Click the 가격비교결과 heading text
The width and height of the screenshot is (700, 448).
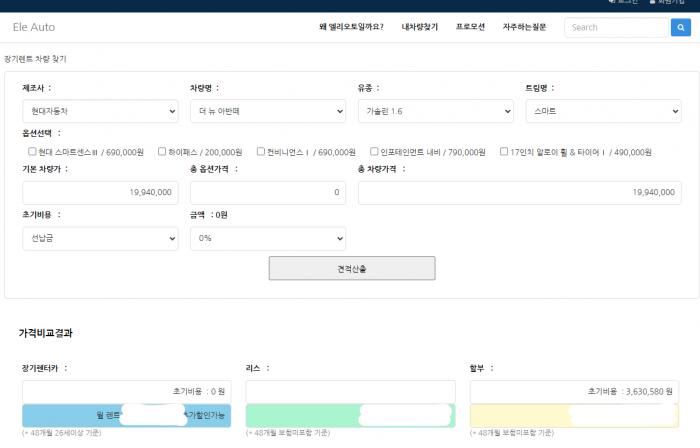tap(46, 333)
